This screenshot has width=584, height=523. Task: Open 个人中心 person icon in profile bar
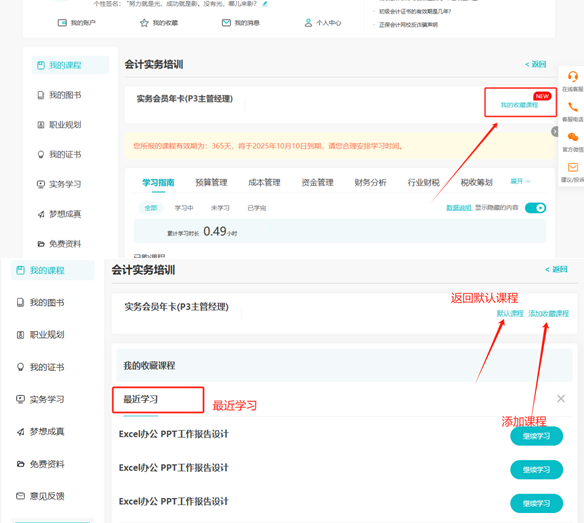coord(308,23)
